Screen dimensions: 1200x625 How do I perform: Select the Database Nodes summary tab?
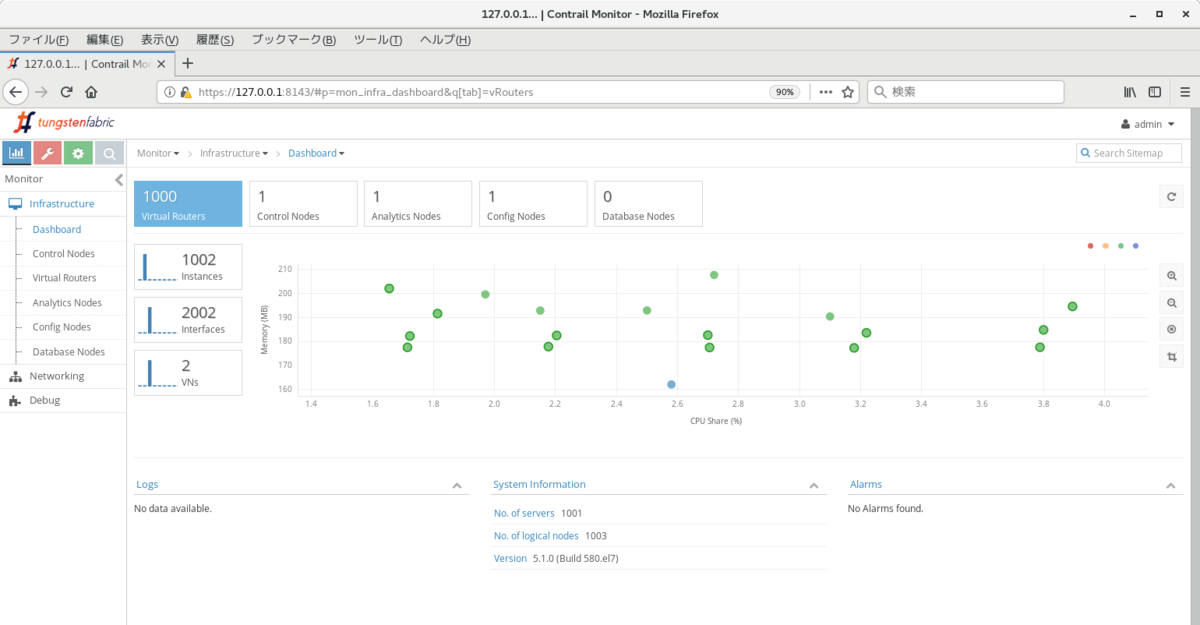pyautogui.click(x=648, y=204)
